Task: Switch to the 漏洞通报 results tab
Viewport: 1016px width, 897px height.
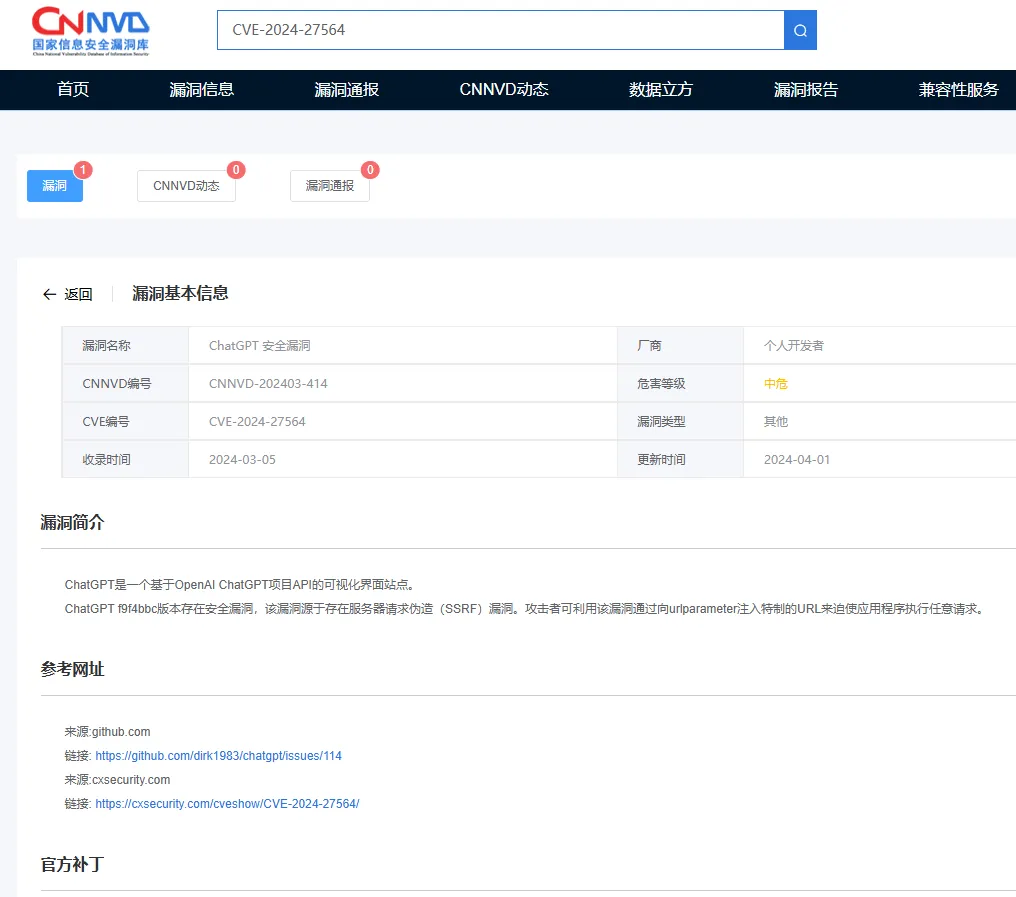Action: coord(330,186)
